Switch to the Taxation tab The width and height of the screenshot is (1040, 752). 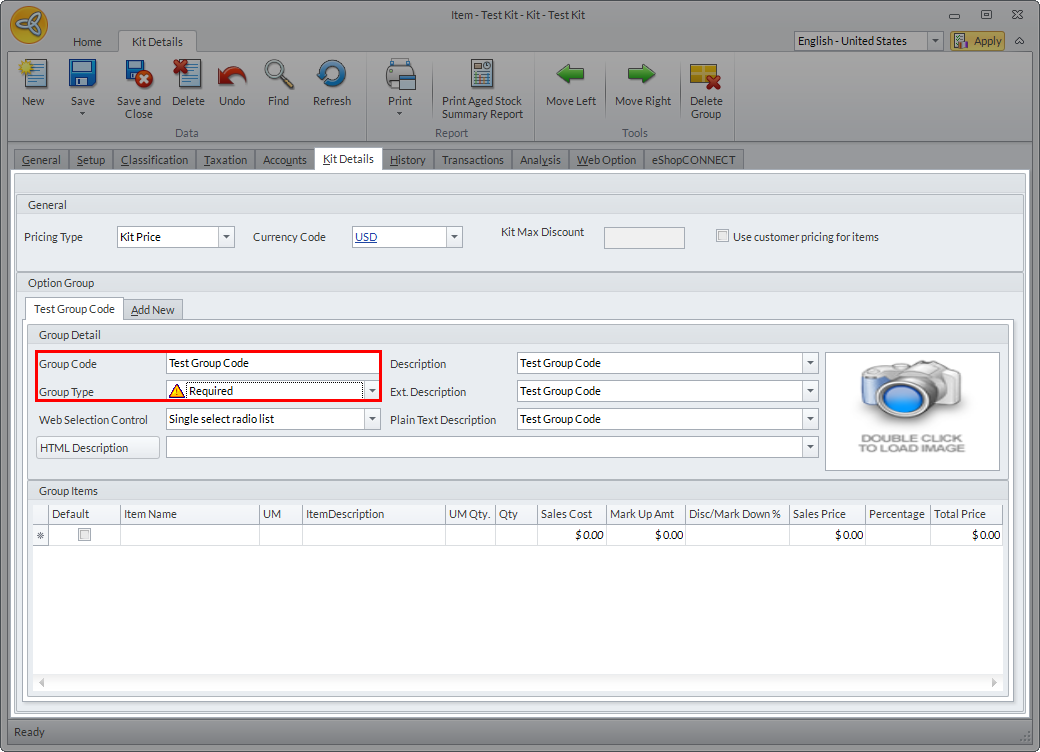coord(224,160)
